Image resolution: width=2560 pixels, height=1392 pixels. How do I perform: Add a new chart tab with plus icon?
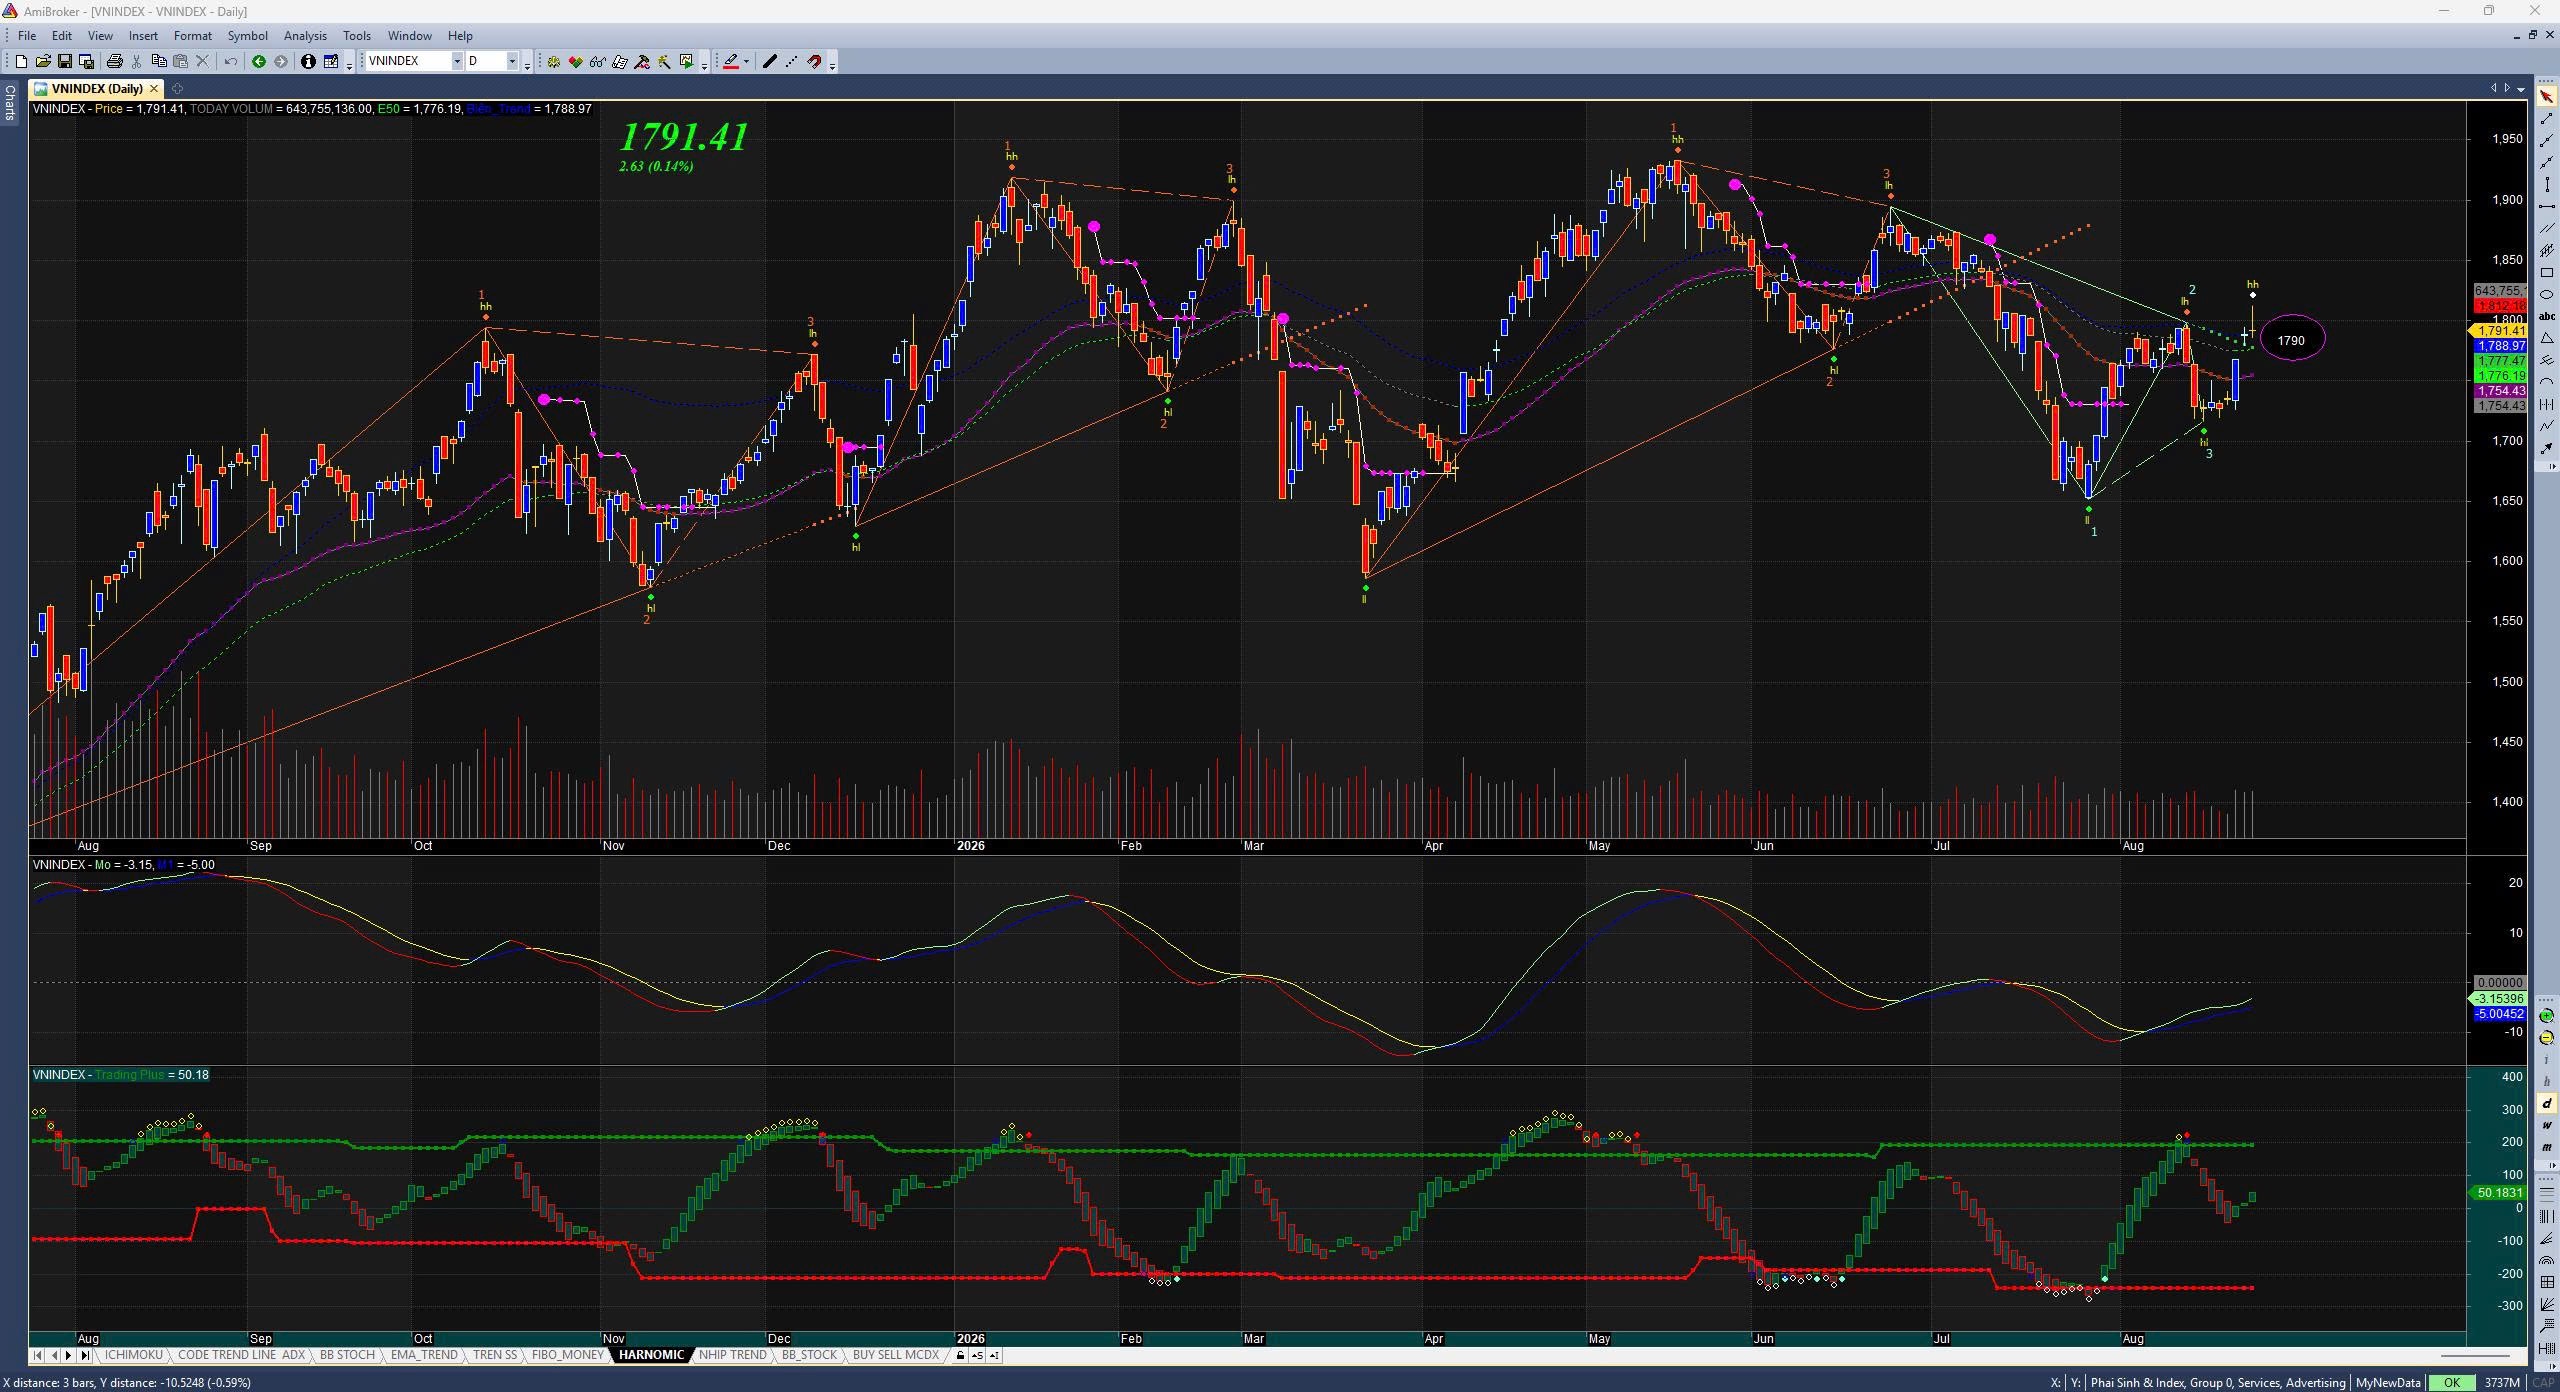tap(177, 89)
